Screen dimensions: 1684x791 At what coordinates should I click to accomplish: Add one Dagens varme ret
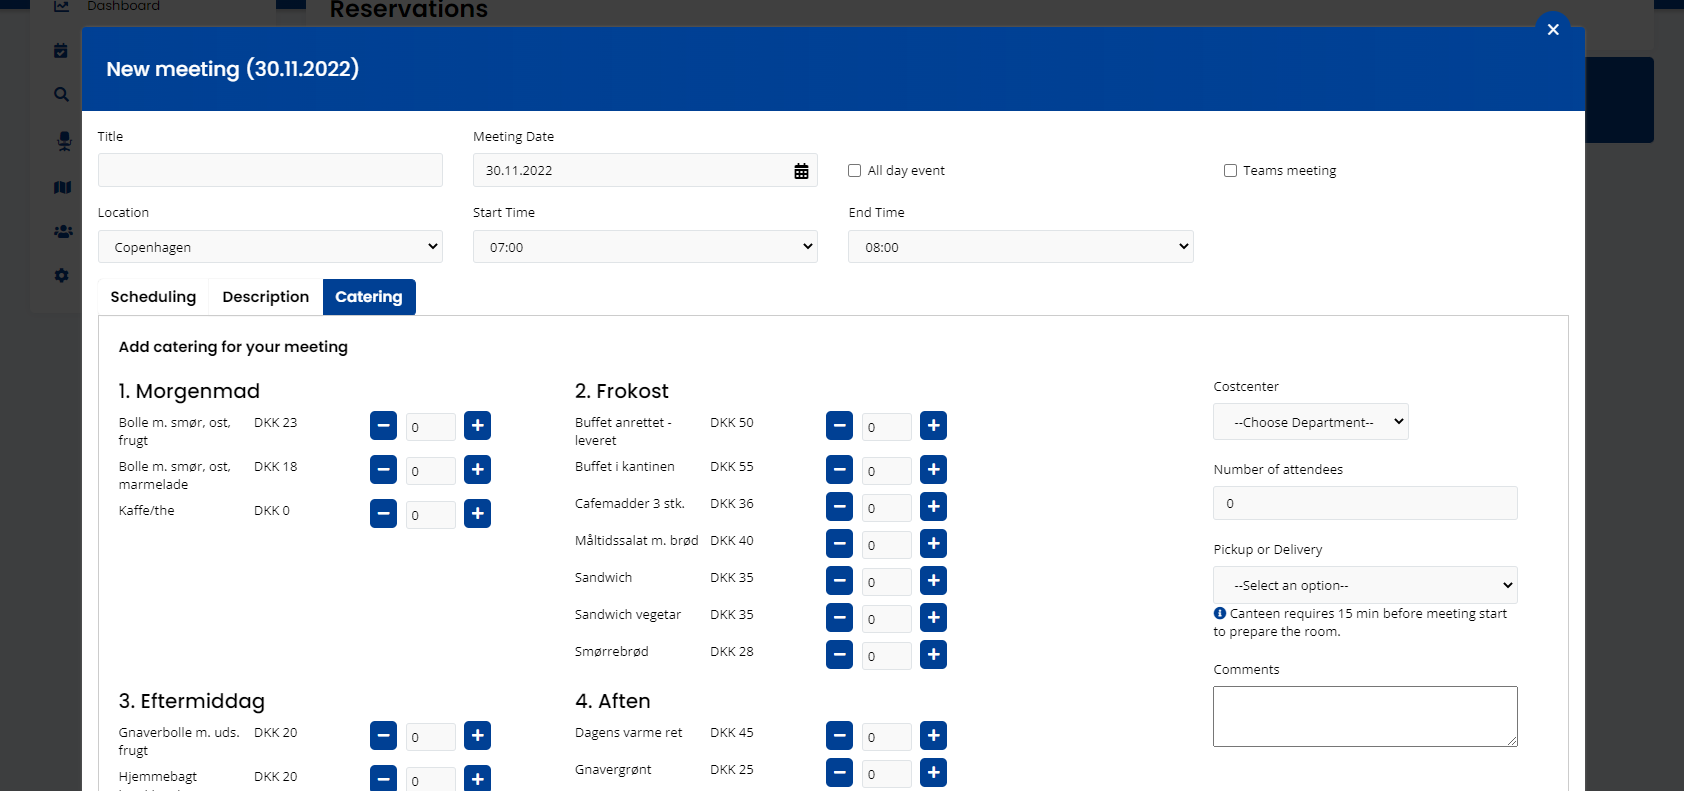pyautogui.click(x=933, y=736)
